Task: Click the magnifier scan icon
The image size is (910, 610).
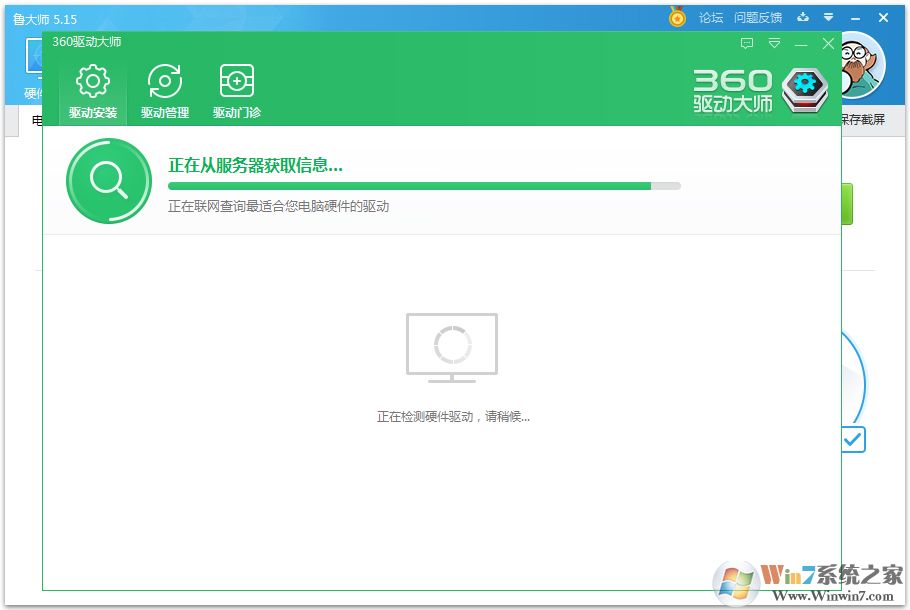Action: tap(108, 181)
